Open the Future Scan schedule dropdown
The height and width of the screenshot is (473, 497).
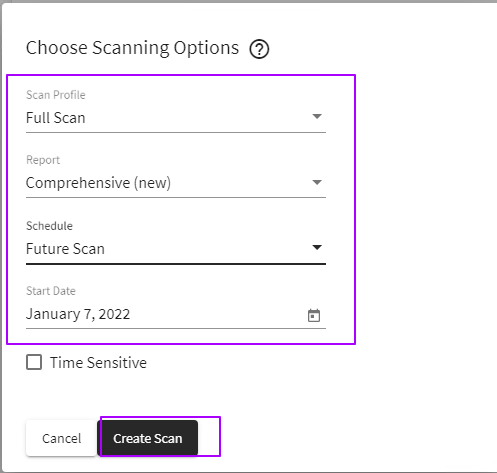point(176,249)
